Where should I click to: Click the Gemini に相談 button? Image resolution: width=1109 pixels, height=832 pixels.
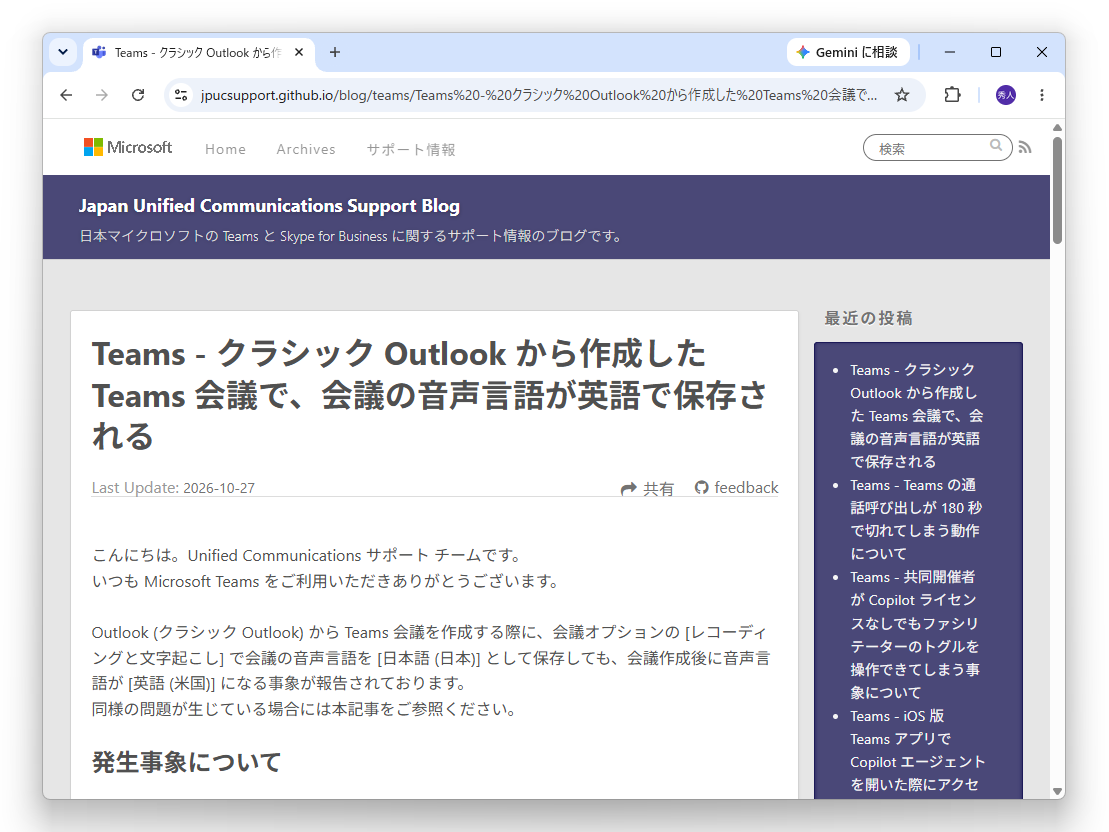click(x=847, y=52)
